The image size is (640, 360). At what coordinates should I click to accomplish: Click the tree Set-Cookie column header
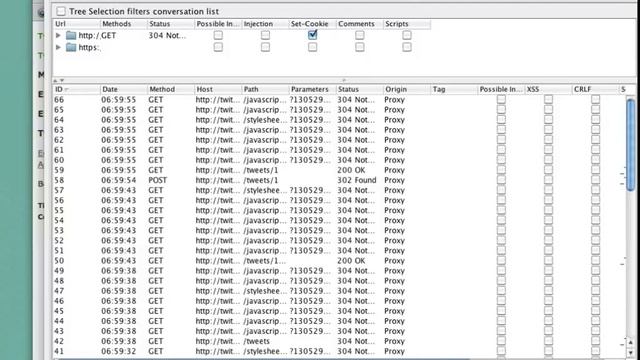pos(312,24)
